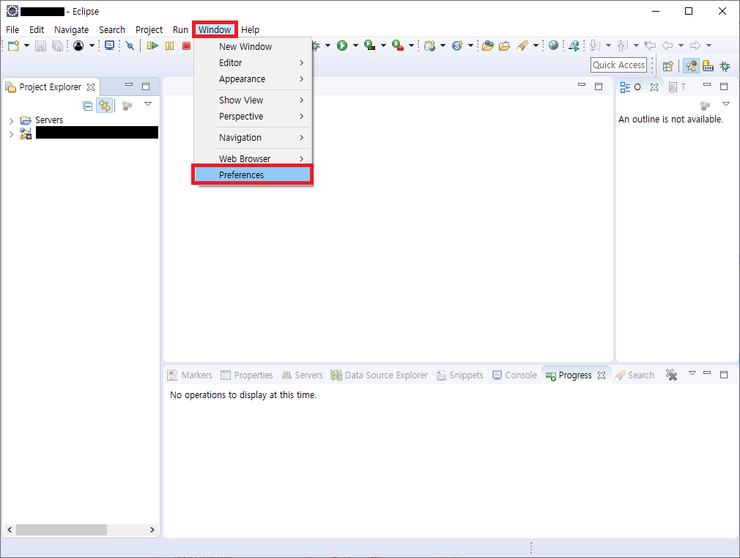
Task: Open Project Explorer View Menu dropdown triangle
Action: point(148,104)
